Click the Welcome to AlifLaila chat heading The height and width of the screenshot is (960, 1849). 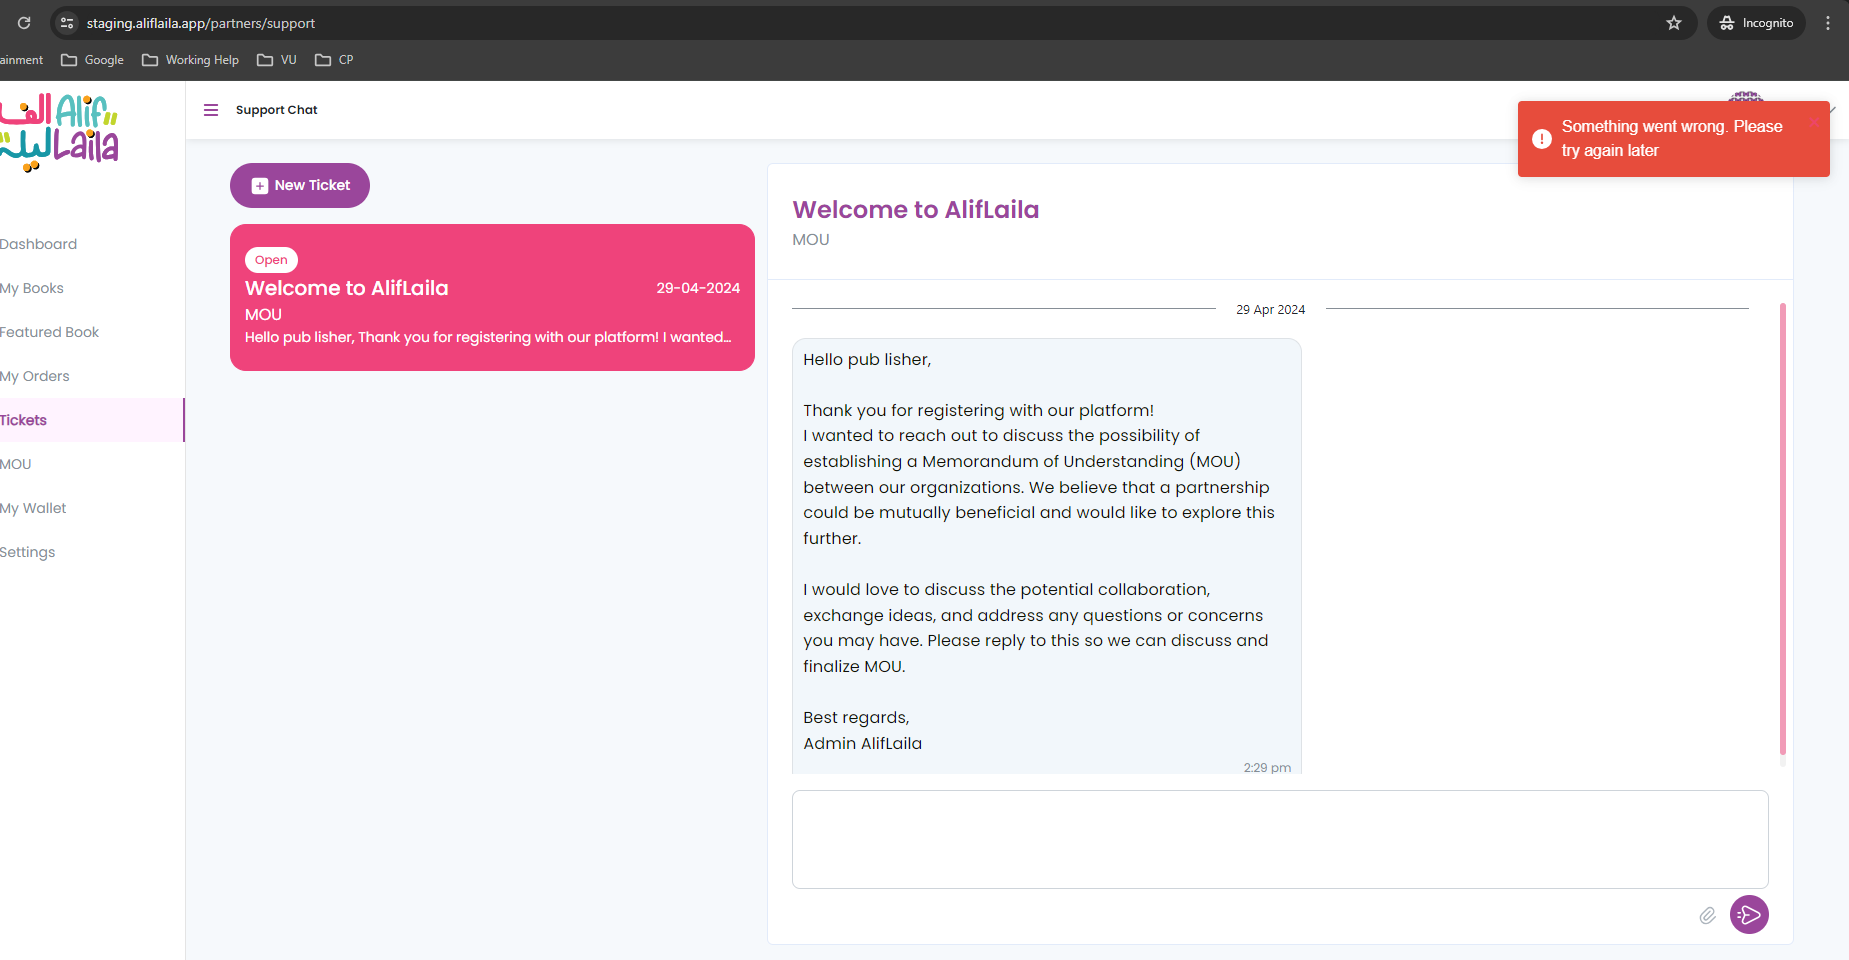[916, 209]
